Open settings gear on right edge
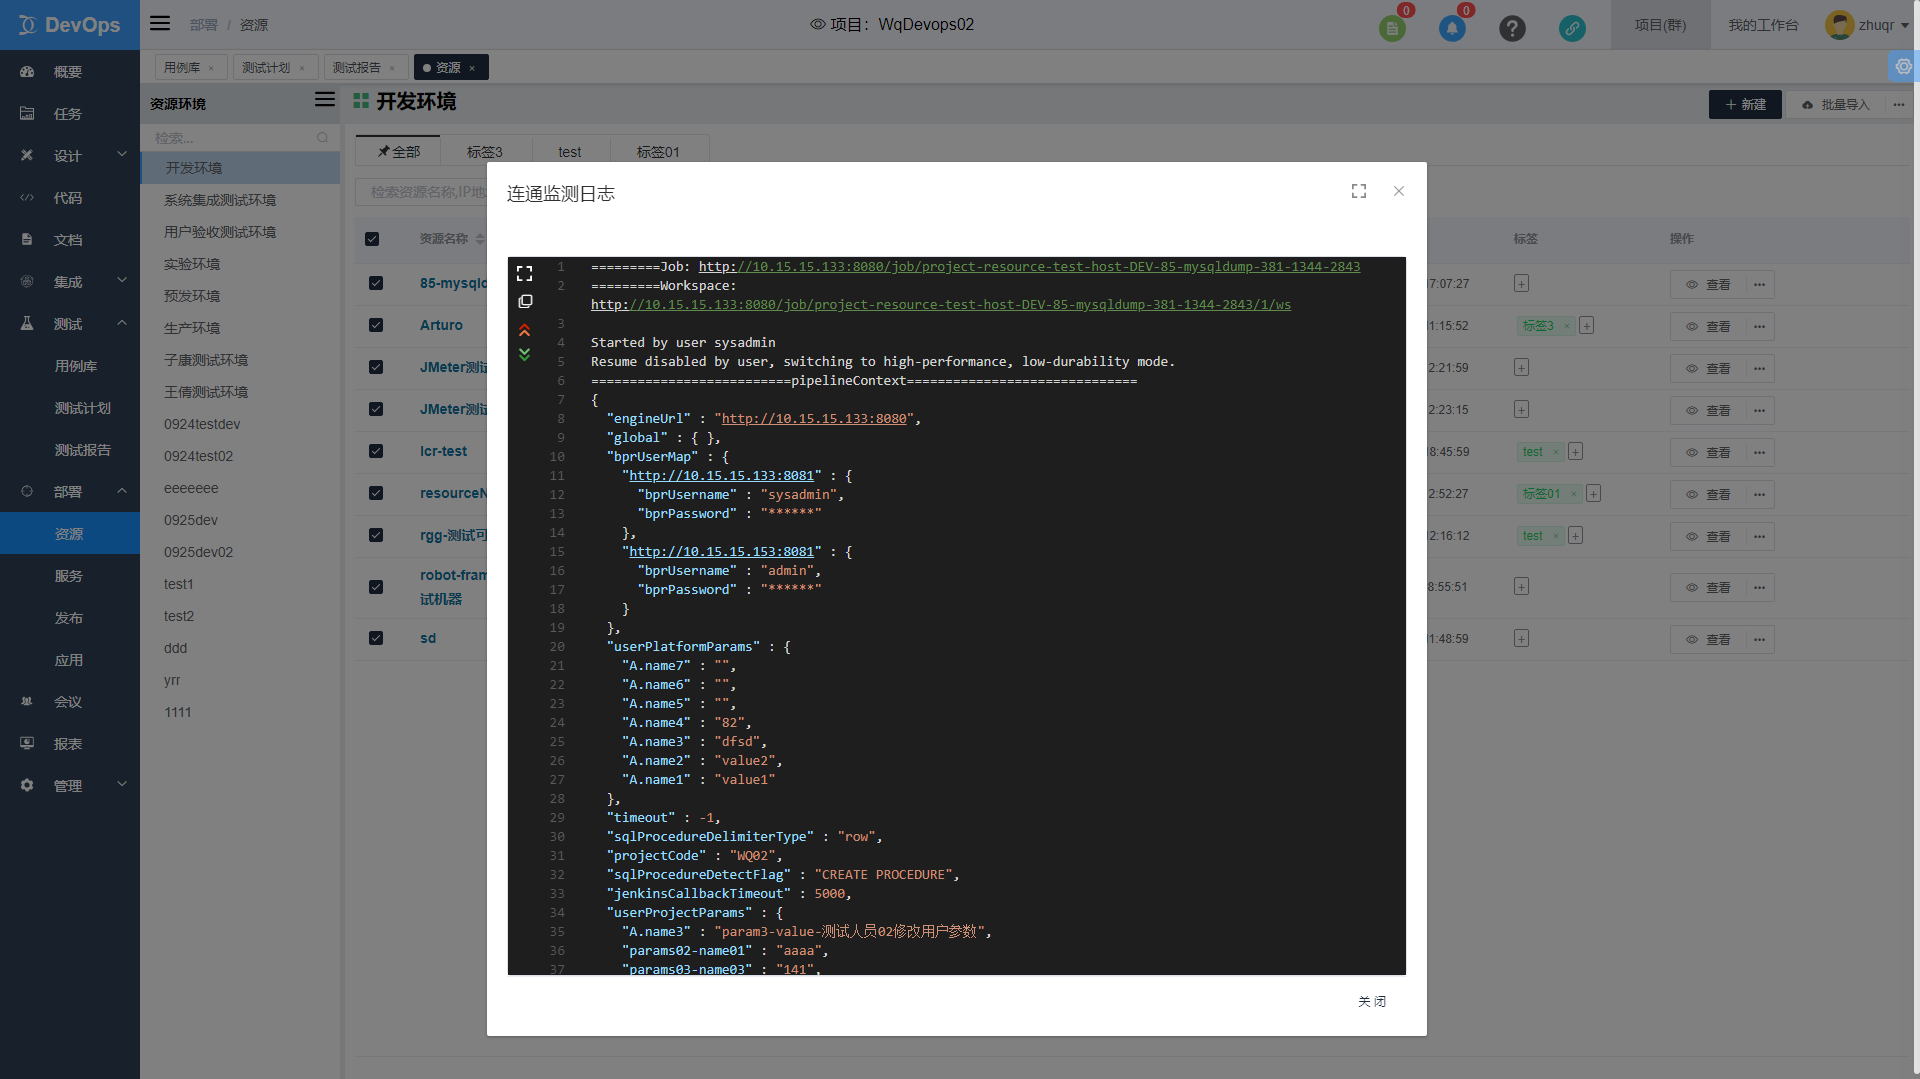1920x1079 pixels. tap(1904, 66)
